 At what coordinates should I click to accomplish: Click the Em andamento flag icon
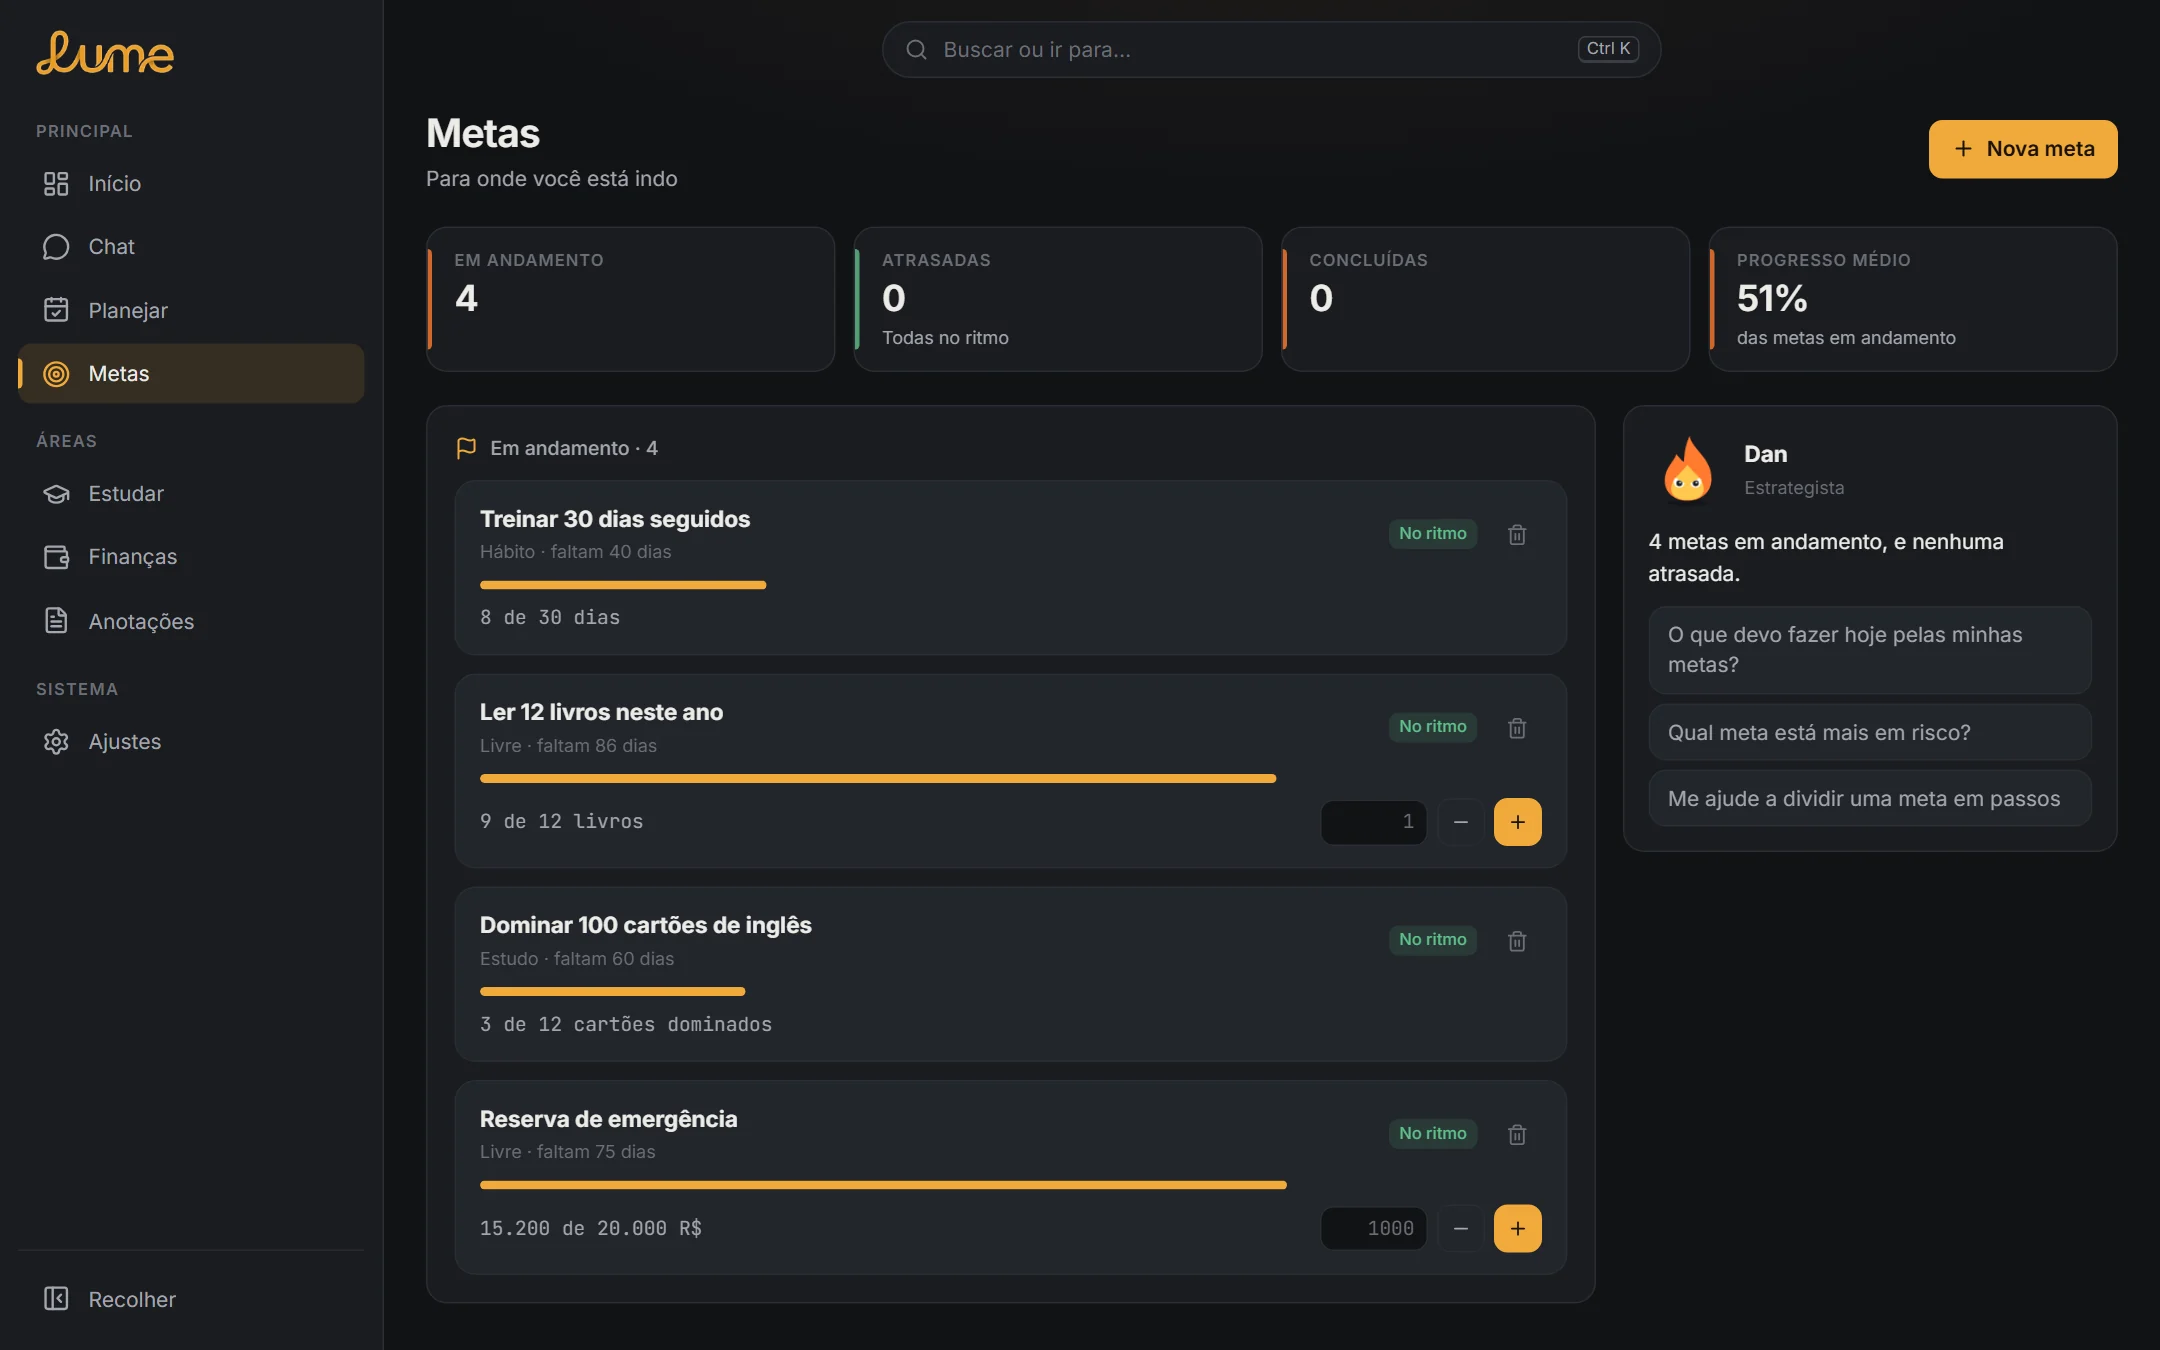pos(466,448)
